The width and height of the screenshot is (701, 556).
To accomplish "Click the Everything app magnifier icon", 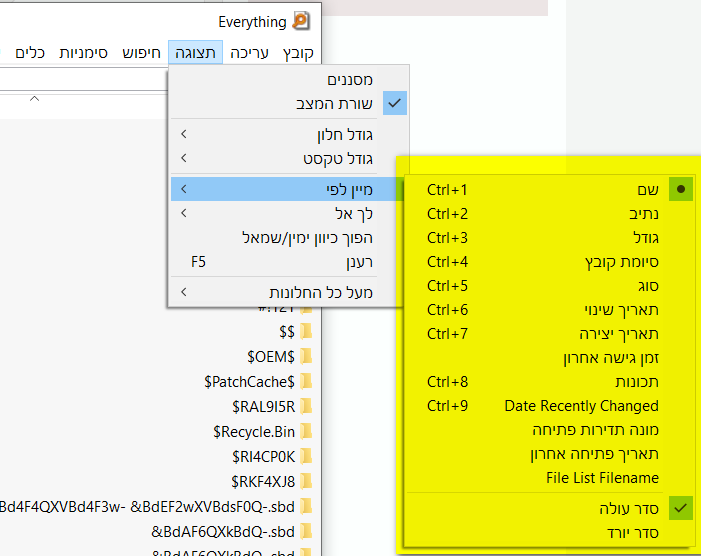I will [301, 21].
